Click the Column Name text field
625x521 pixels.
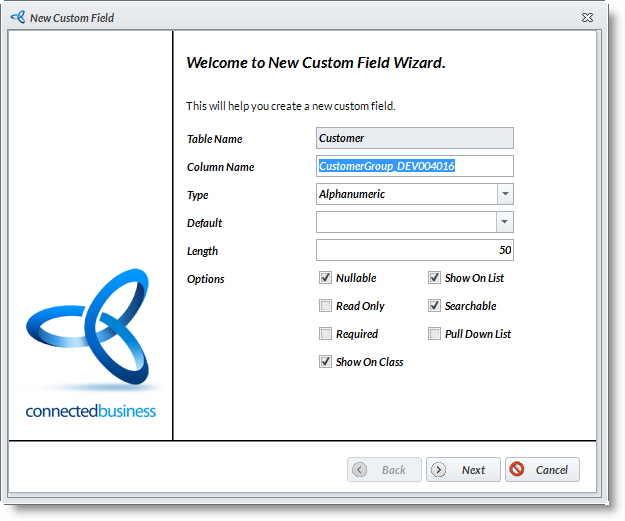point(414,166)
